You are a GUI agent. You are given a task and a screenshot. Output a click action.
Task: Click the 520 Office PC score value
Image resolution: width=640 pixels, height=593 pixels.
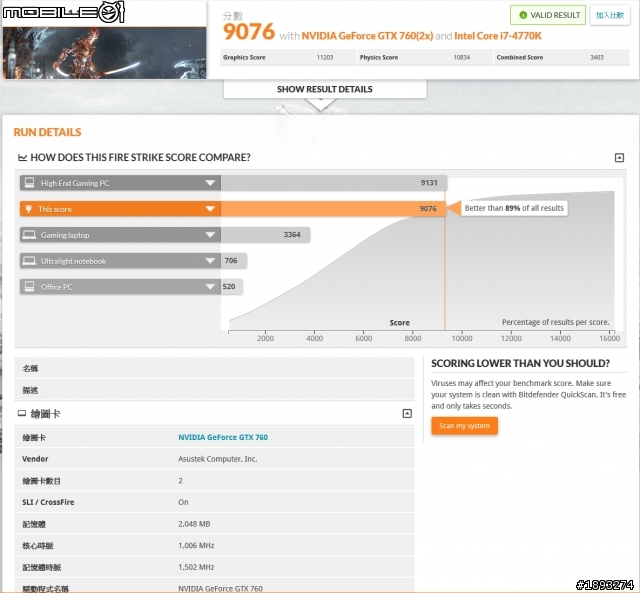pyautogui.click(x=229, y=287)
